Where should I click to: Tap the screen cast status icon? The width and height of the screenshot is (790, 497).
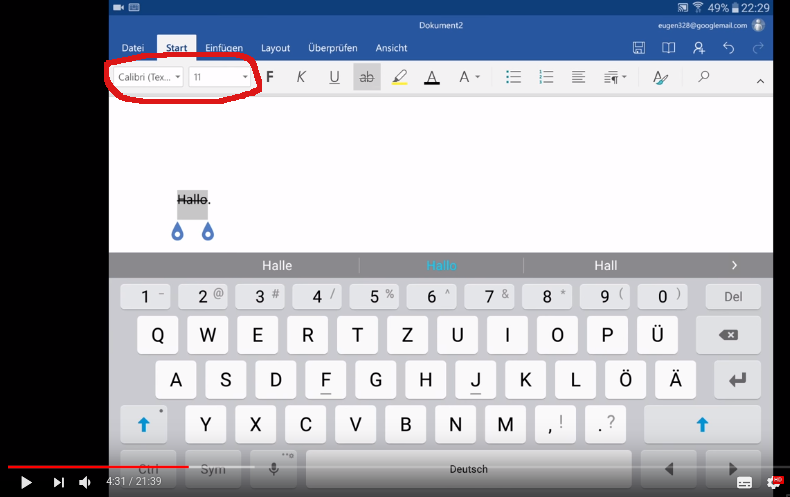(x=682, y=7)
